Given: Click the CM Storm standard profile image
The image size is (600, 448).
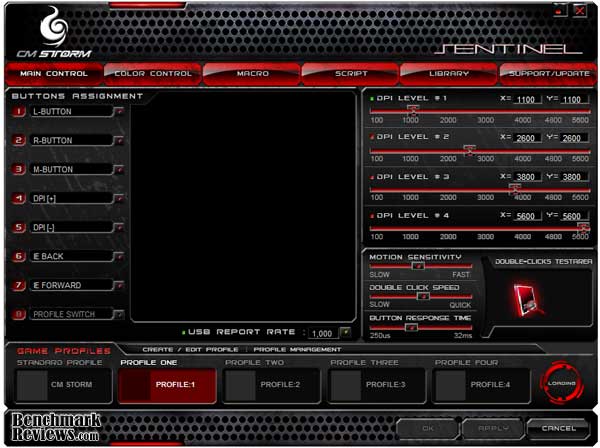Looking at the screenshot, I should (32, 385).
